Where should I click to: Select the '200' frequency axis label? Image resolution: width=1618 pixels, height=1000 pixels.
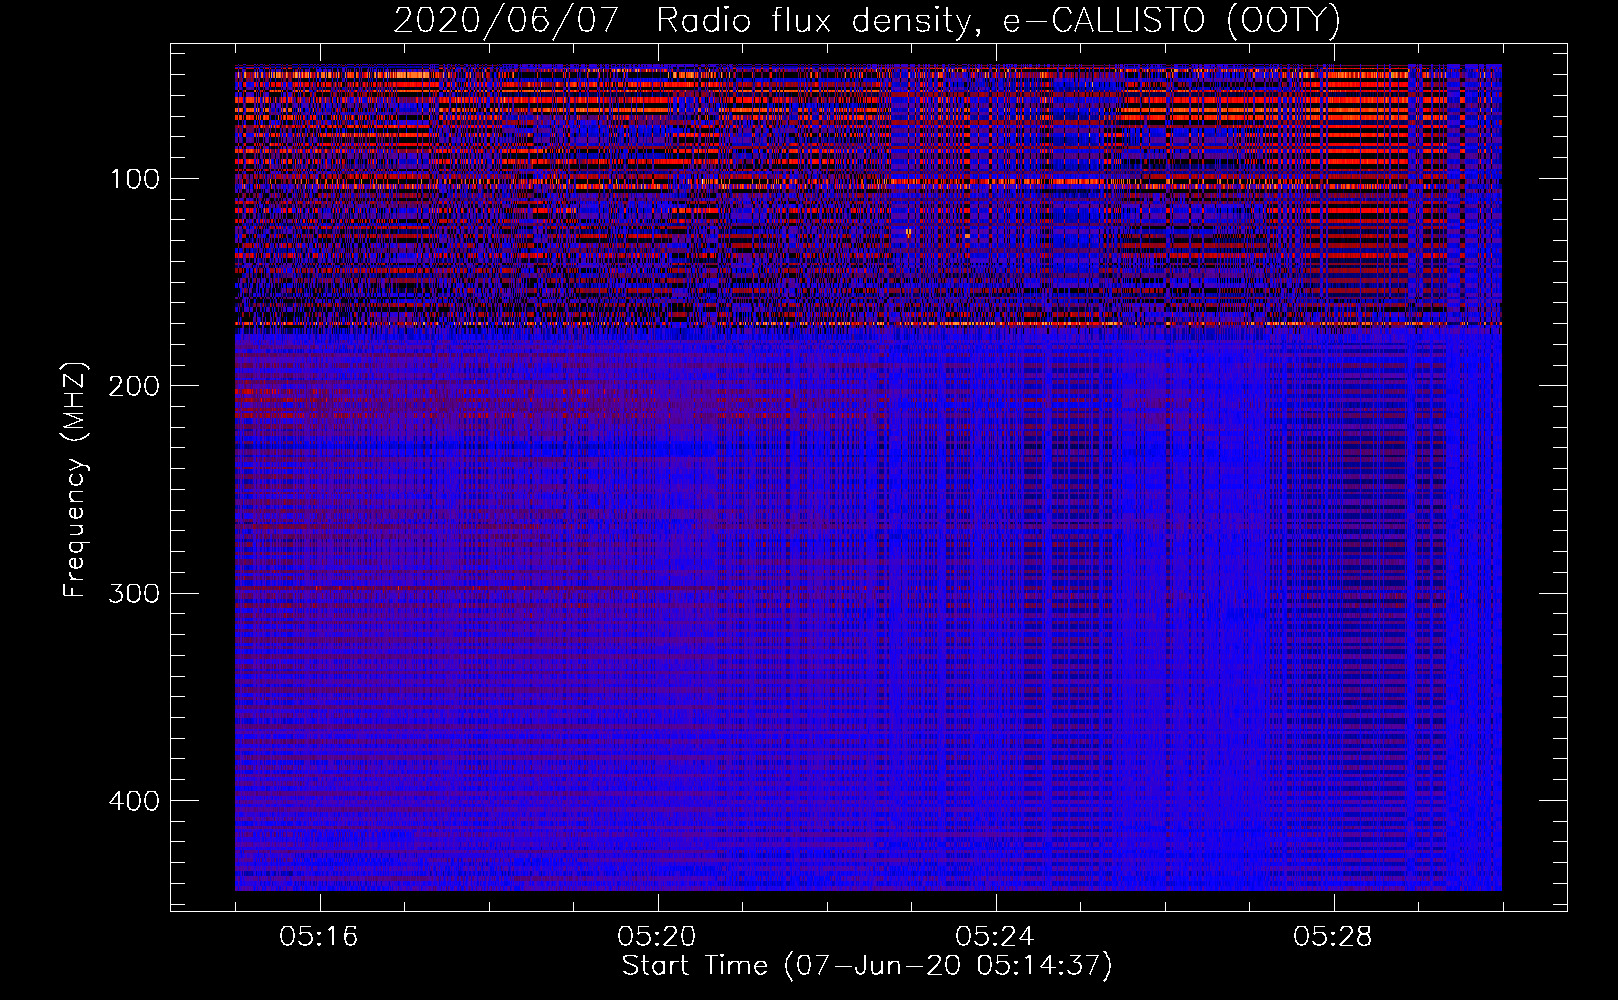(135, 387)
